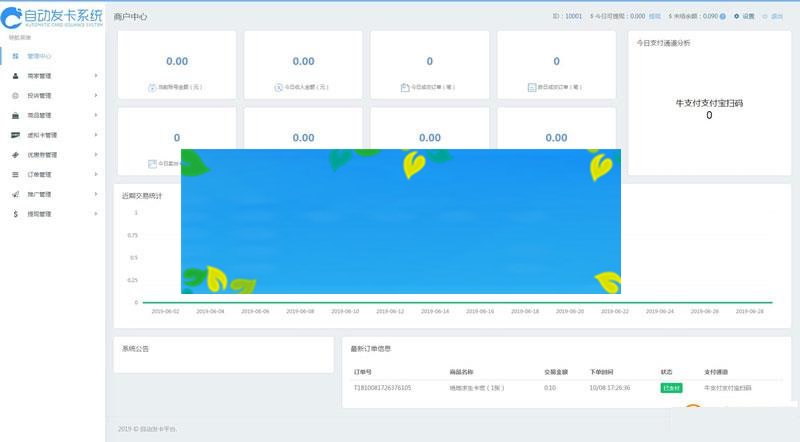
Task: Click the 管理中心 dashboard icon in sidebar
Action: 15,56
